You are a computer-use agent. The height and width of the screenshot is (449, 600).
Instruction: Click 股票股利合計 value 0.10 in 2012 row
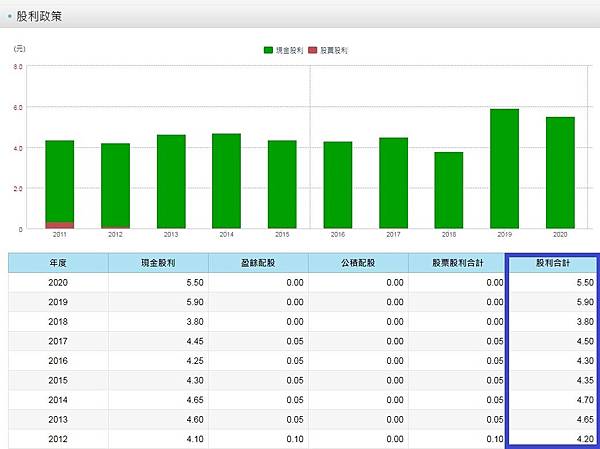495,439
